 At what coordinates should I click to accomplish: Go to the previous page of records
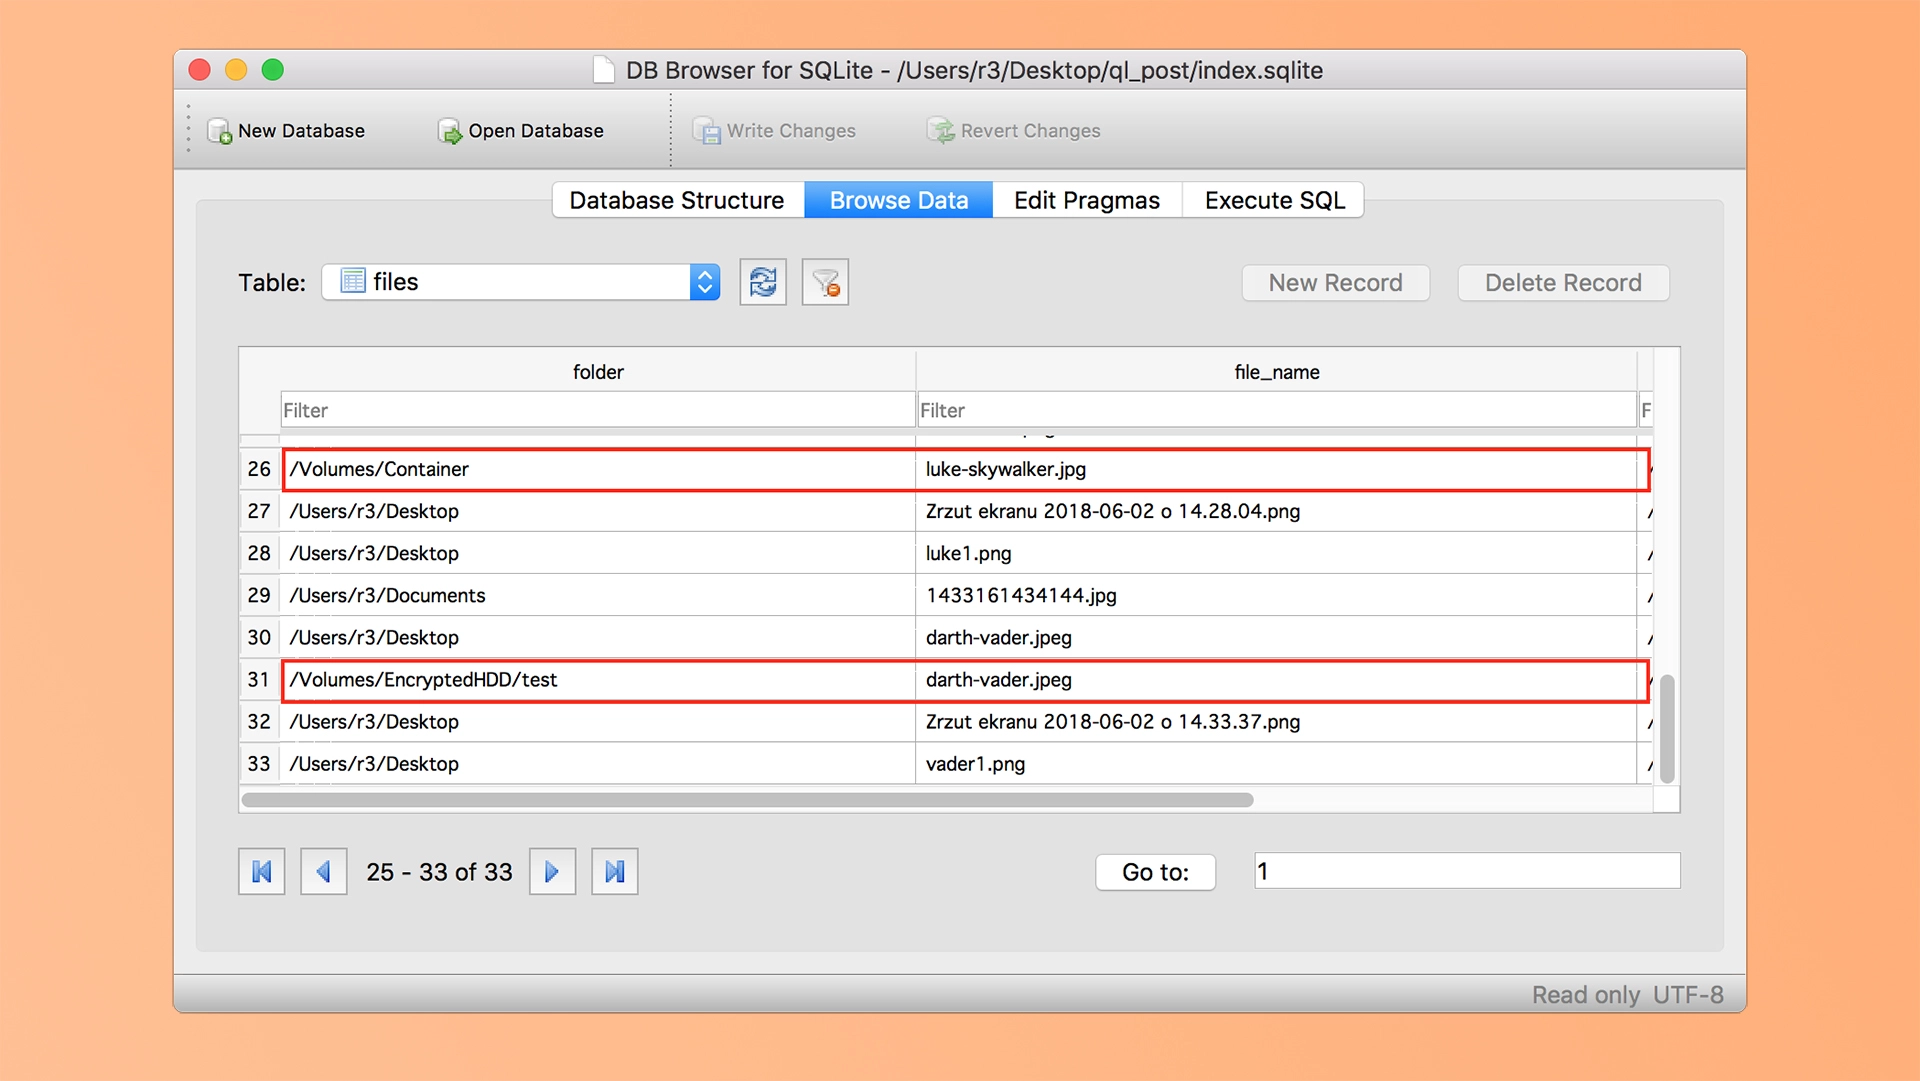(324, 872)
